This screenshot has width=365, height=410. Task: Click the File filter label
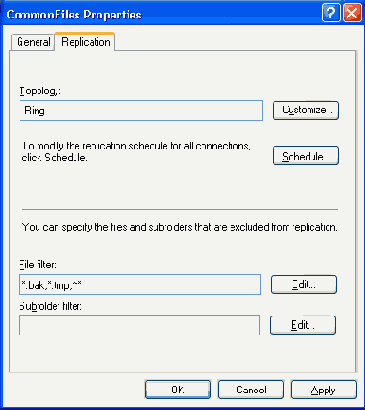(x=38, y=265)
